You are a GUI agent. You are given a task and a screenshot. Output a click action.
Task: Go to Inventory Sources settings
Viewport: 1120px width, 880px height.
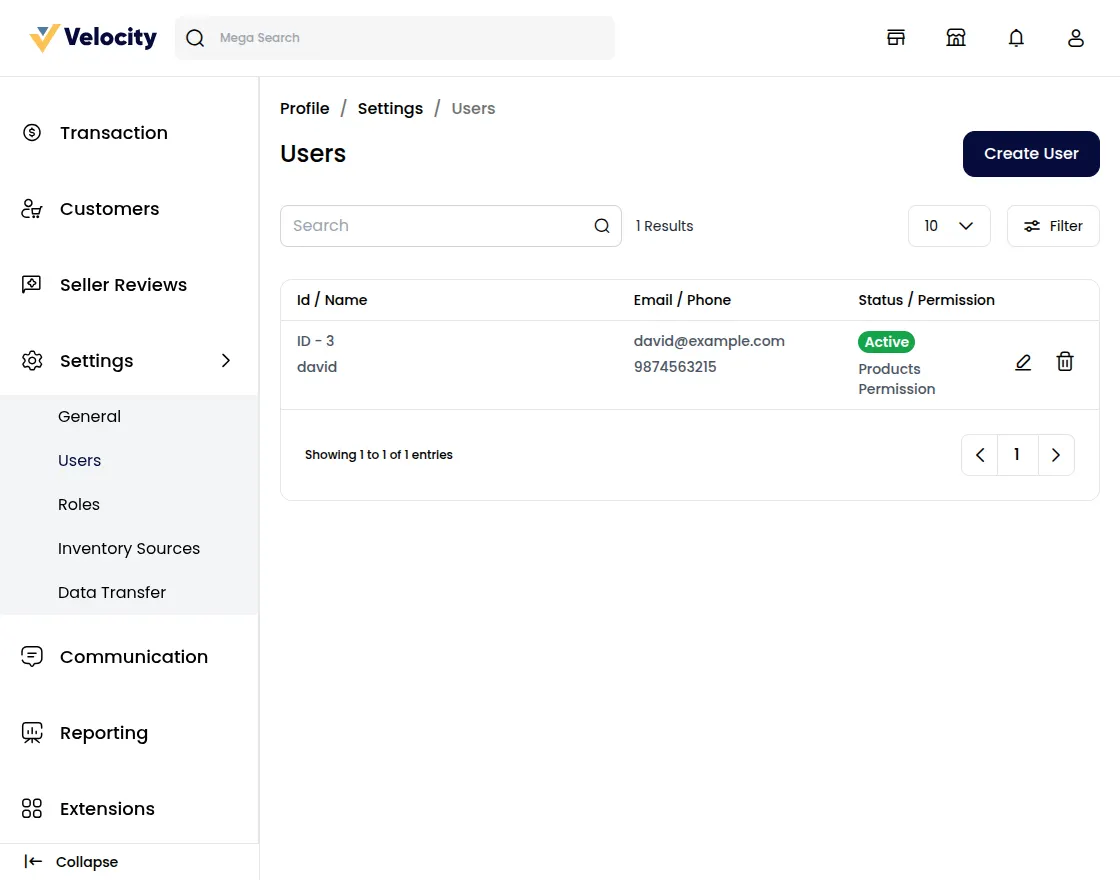coord(129,549)
